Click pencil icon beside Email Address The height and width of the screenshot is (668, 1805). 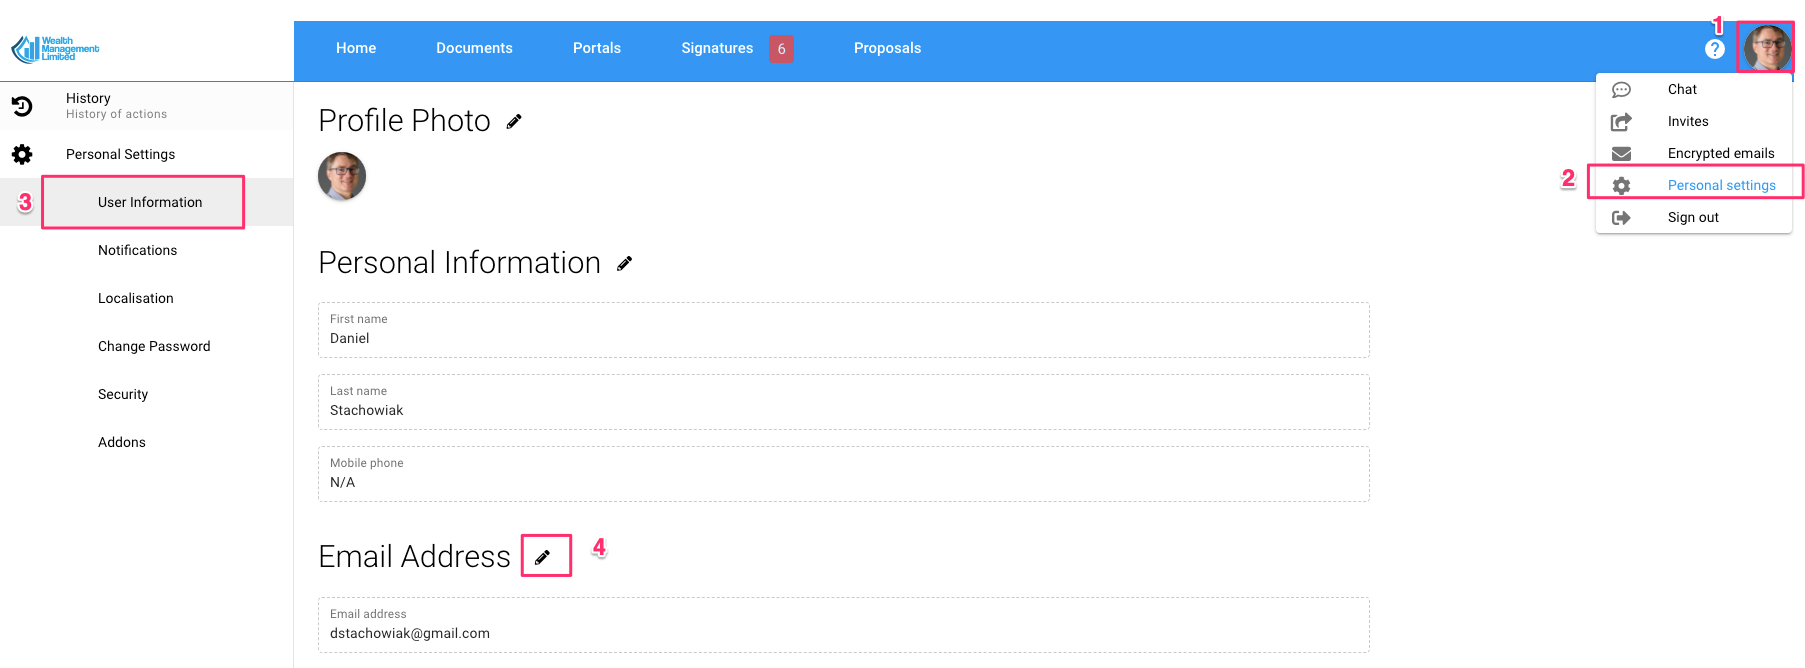pos(543,557)
